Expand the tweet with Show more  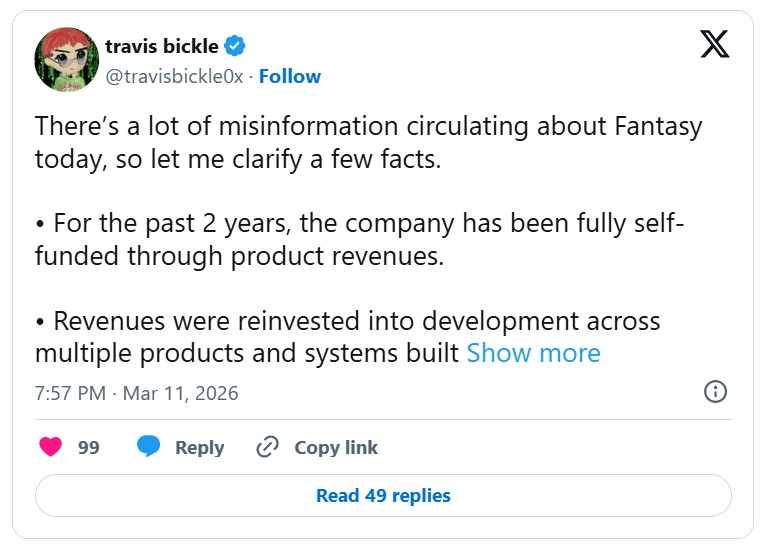tap(533, 353)
